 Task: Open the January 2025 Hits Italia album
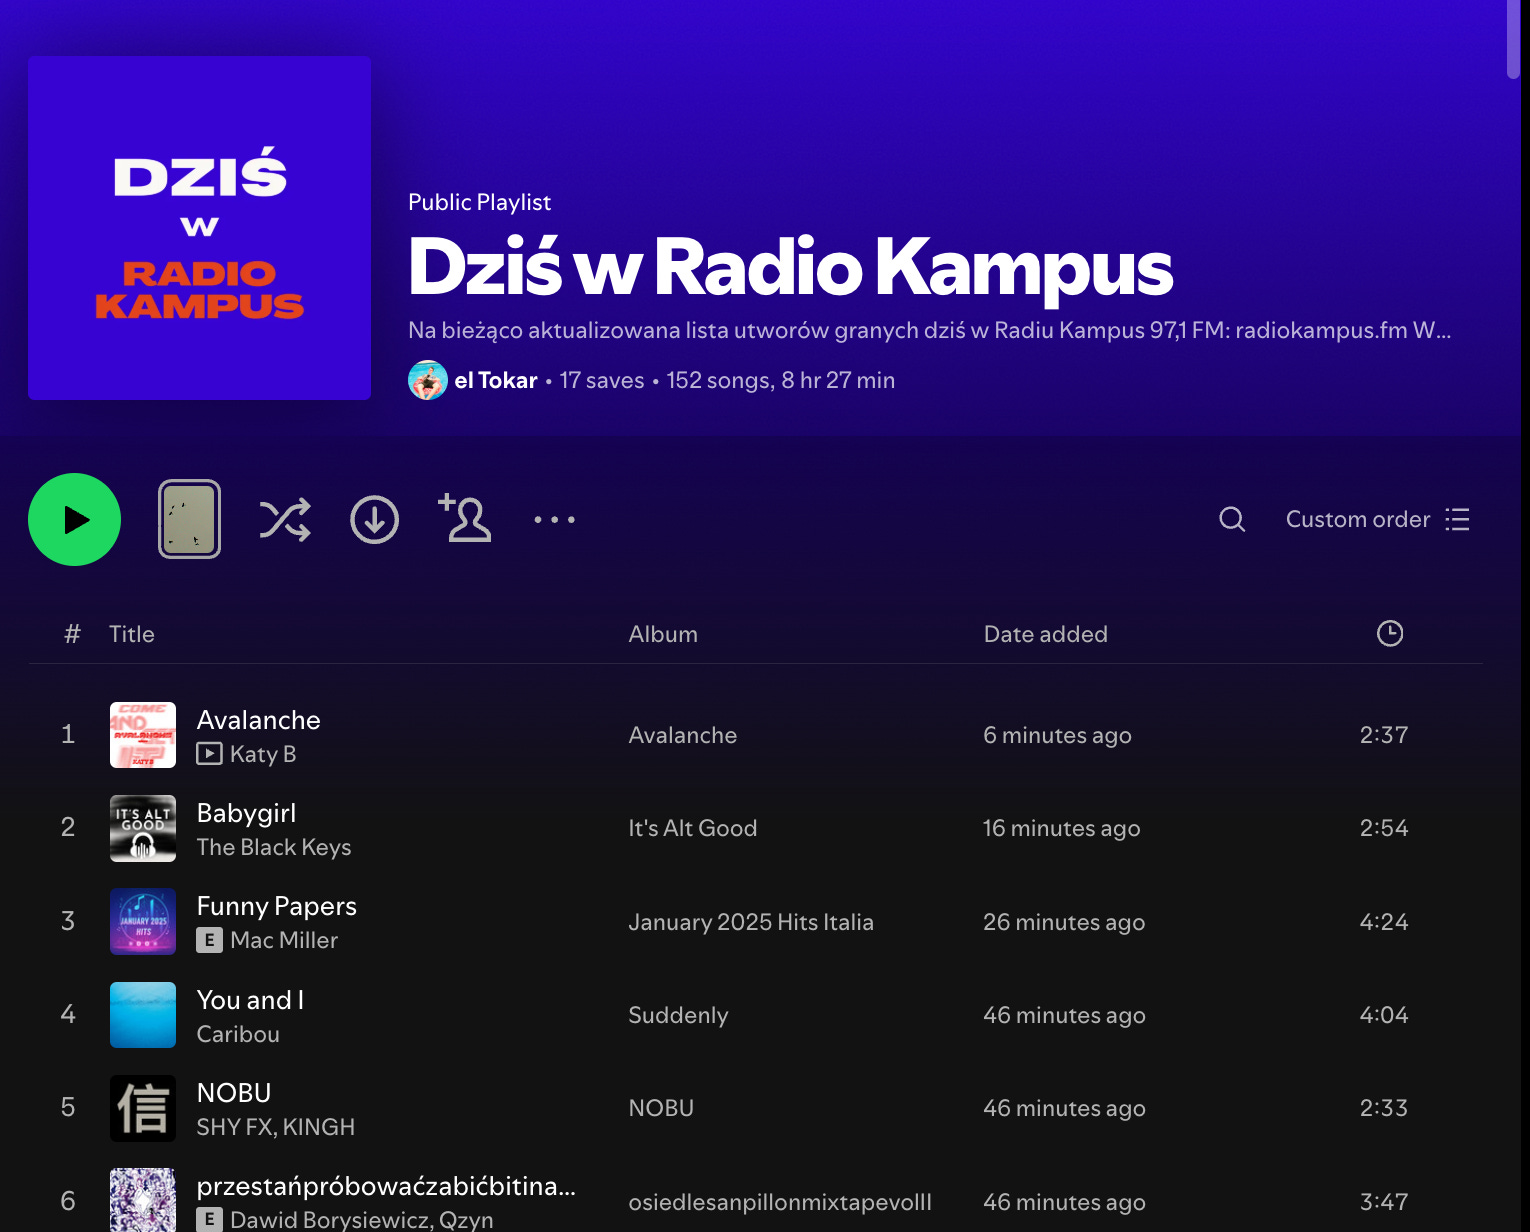(x=751, y=922)
